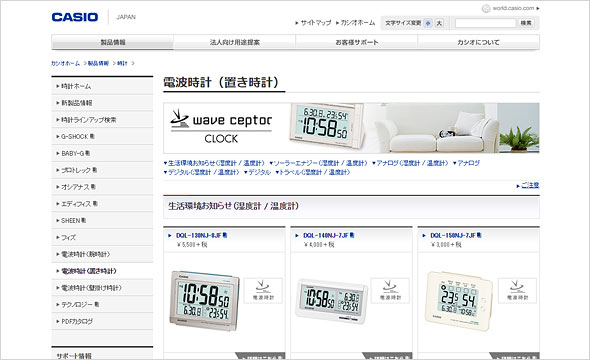Open world.casio.com globe link

click(x=510, y=8)
